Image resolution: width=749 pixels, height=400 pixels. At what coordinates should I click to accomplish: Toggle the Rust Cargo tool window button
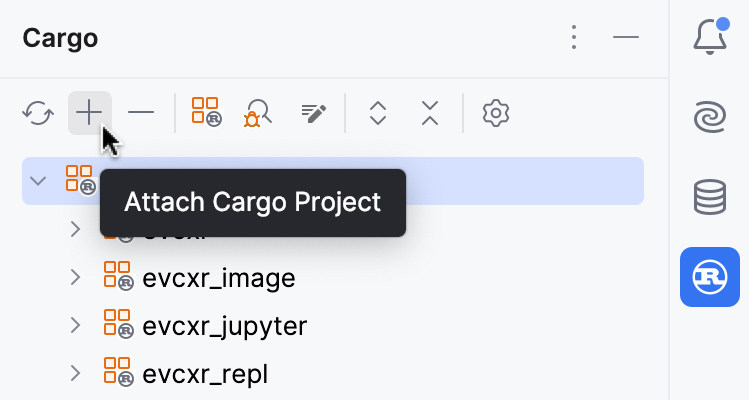[x=709, y=276]
